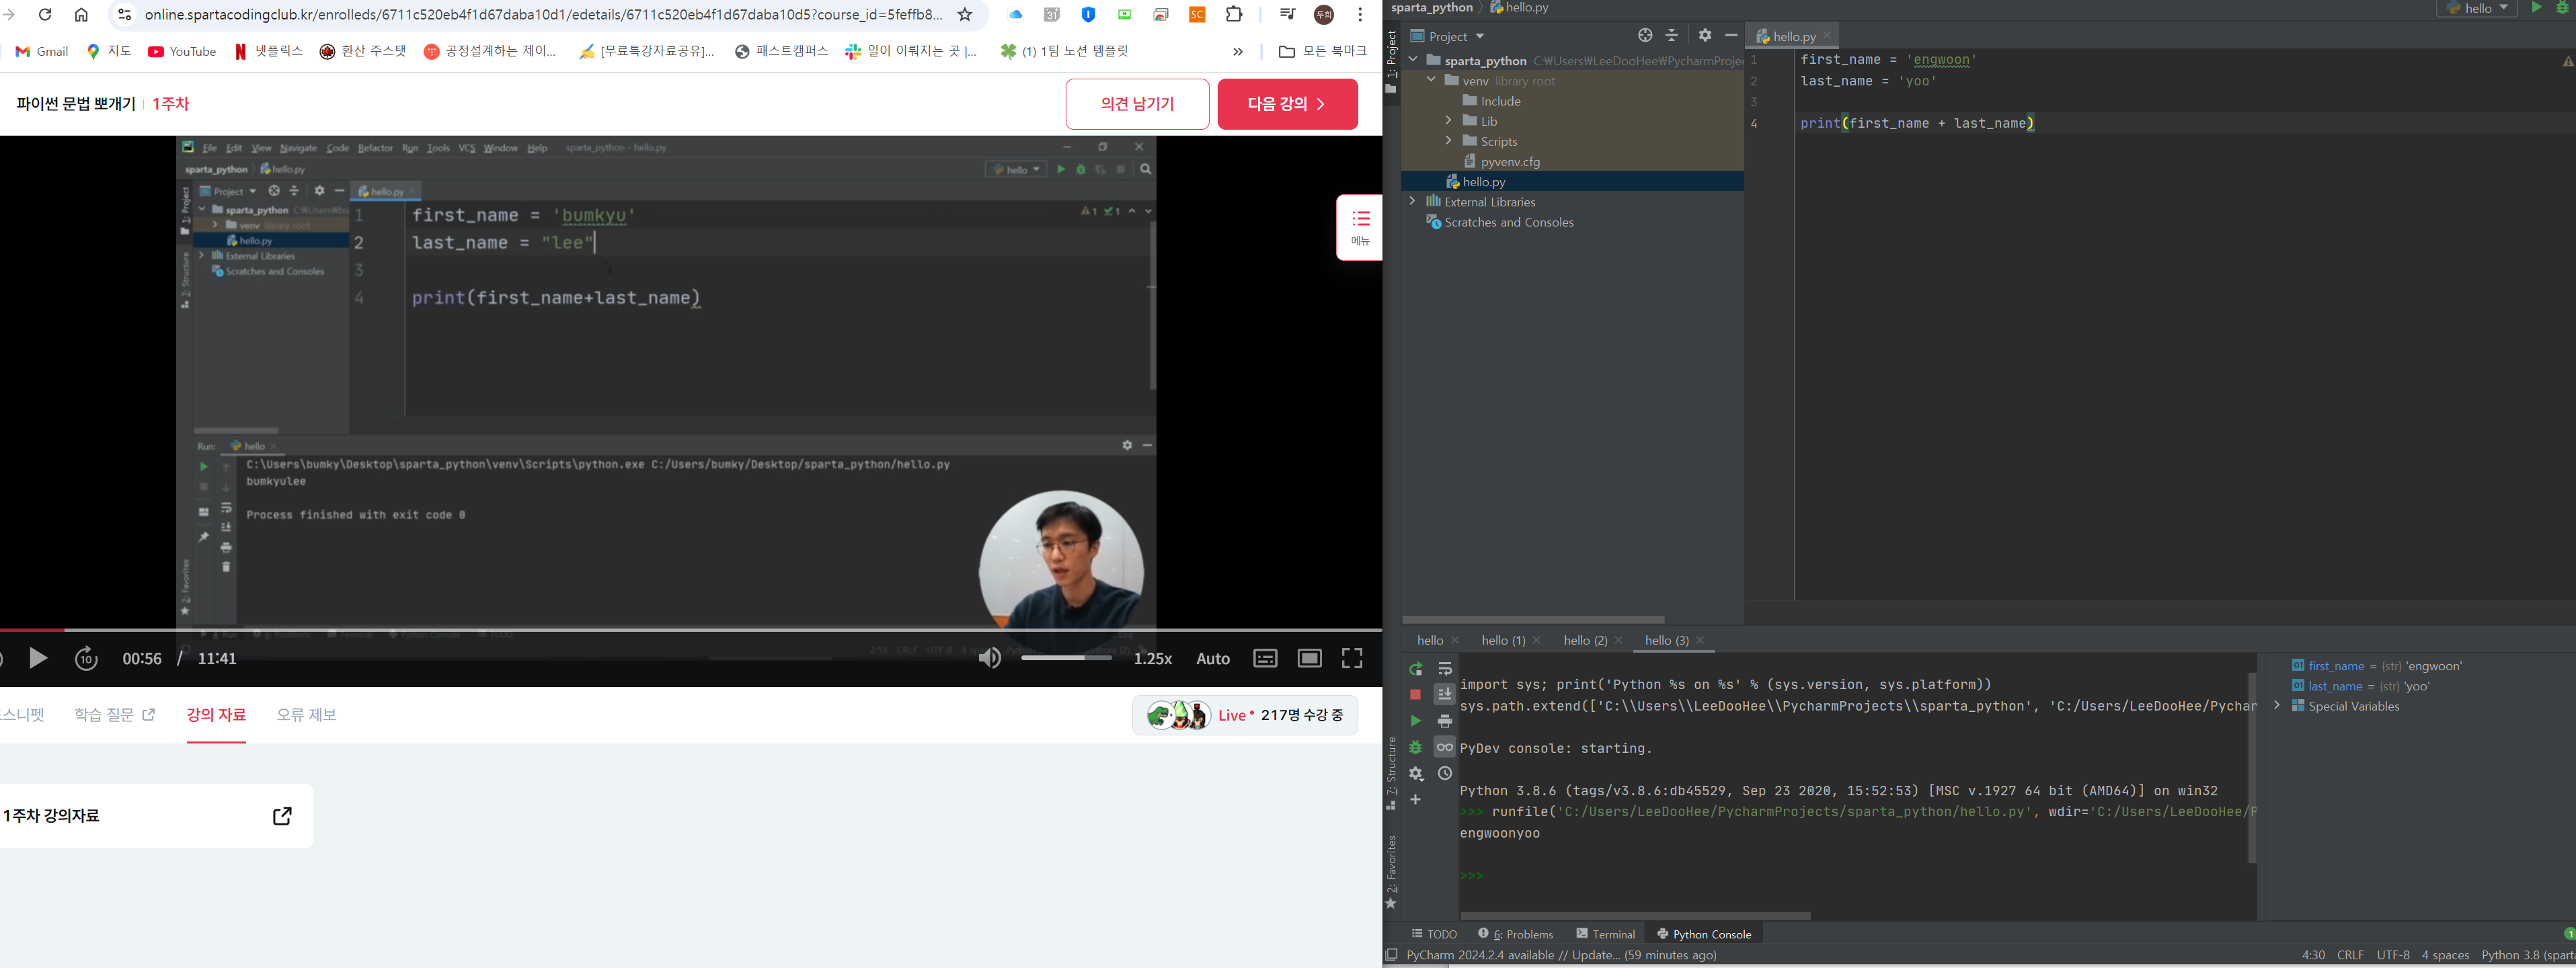
Task: Open the YouTube bookmark
Action: pyautogui.click(x=182, y=52)
